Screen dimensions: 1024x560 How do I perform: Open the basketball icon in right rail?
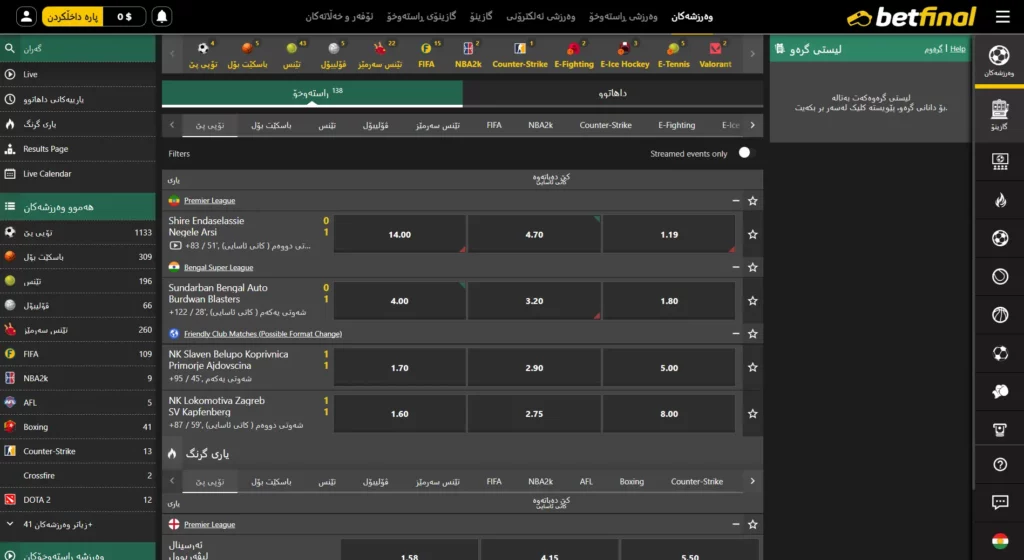point(1000,315)
